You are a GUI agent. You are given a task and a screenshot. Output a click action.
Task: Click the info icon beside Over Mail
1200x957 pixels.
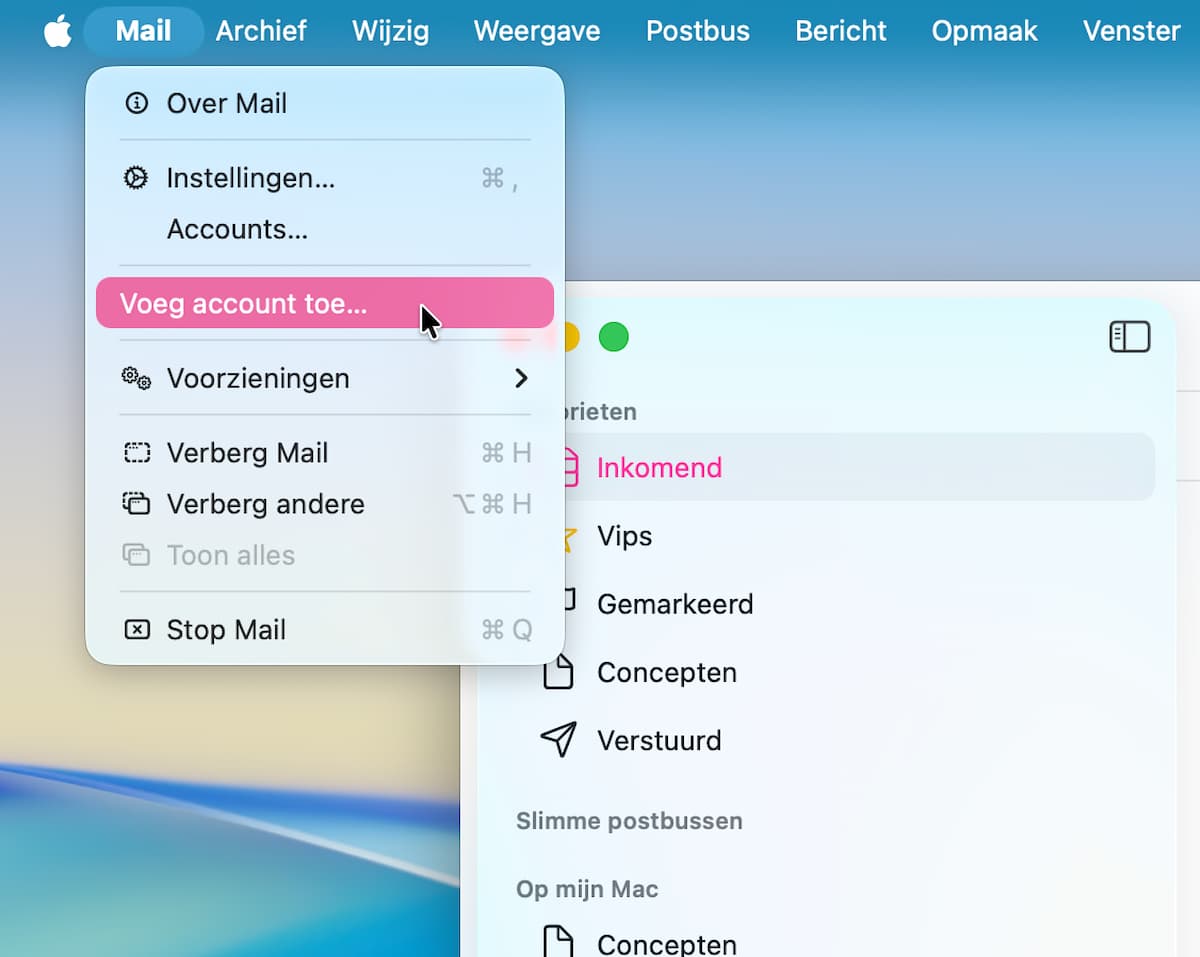point(136,103)
